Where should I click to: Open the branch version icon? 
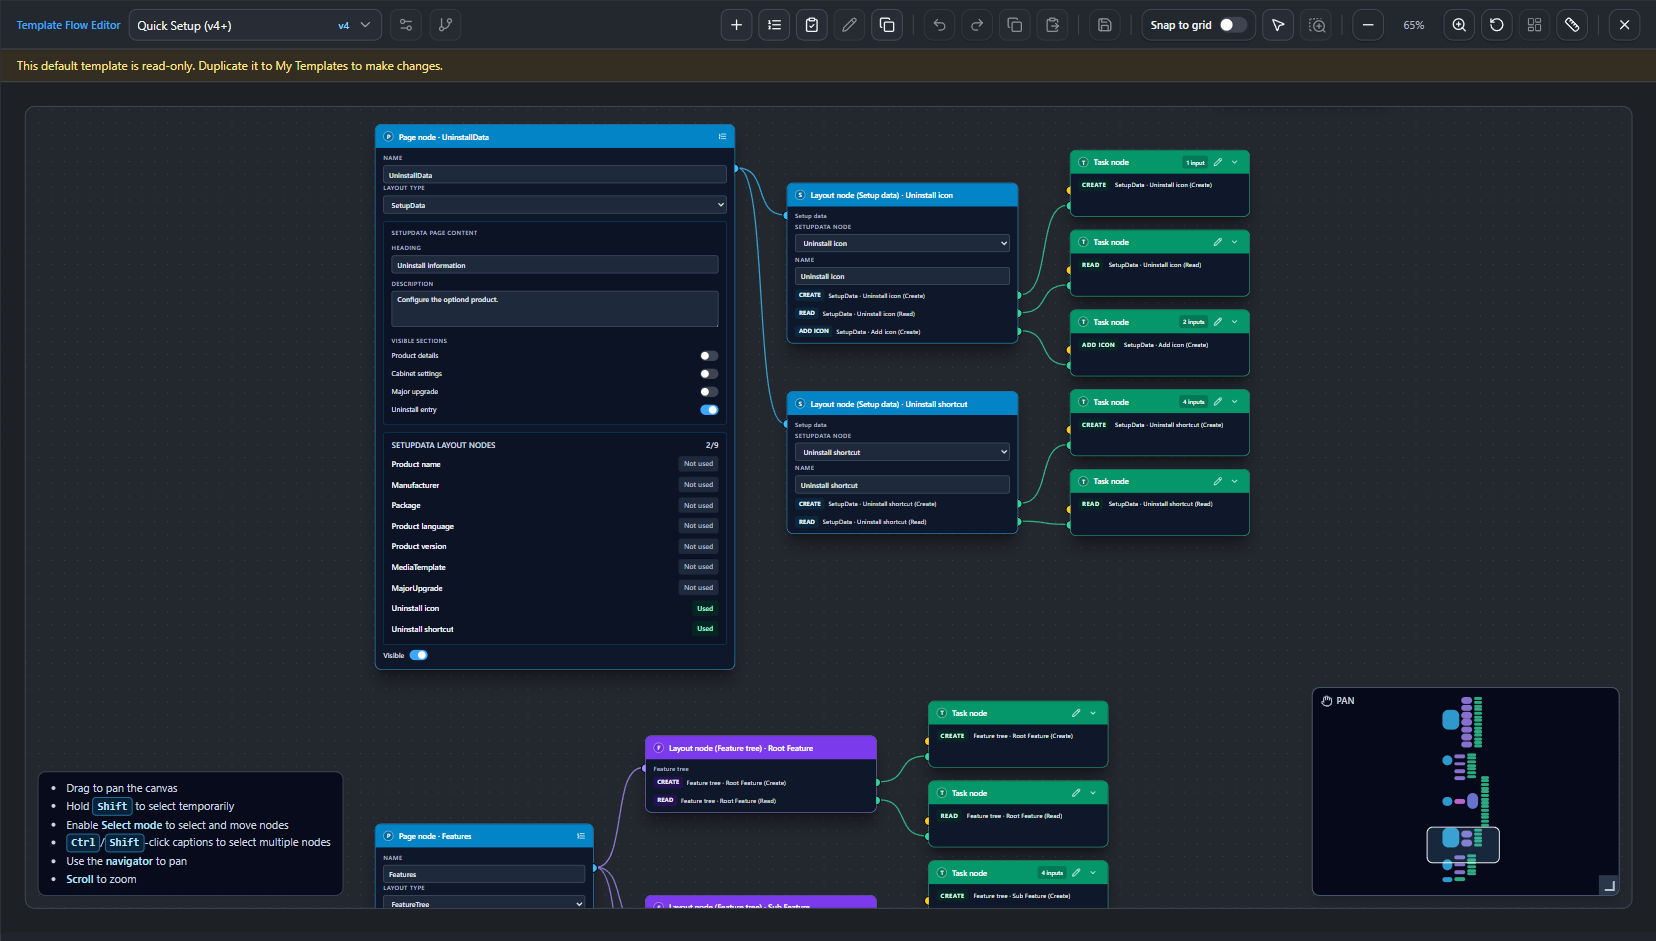[x=445, y=25]
